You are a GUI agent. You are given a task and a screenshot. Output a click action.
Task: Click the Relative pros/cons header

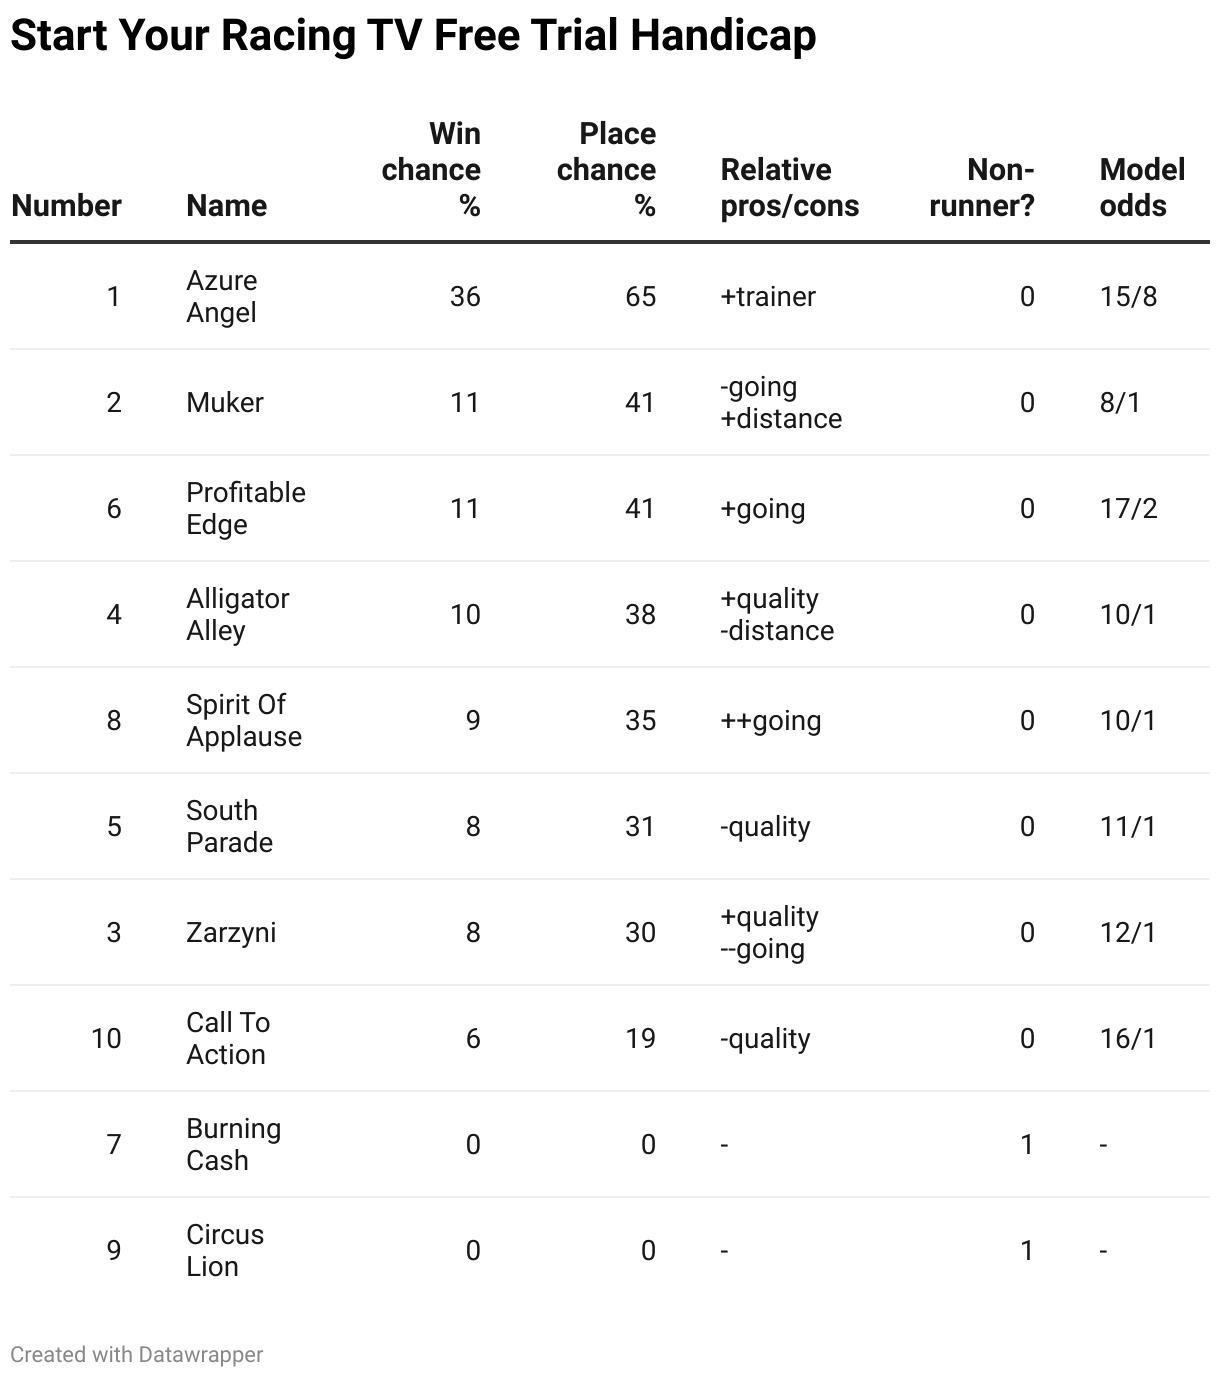coord(790,187)
